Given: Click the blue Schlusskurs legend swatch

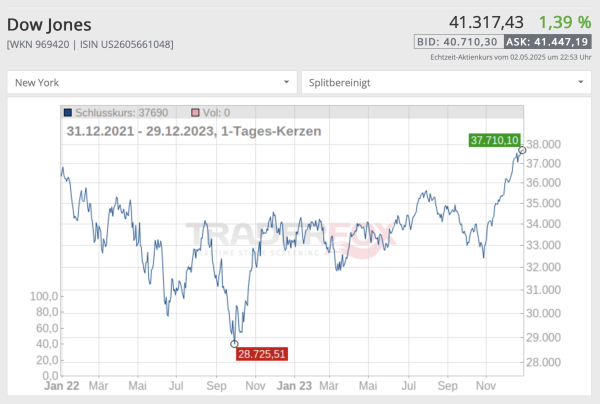Looking at the screenshot, I should coord(68,112).
